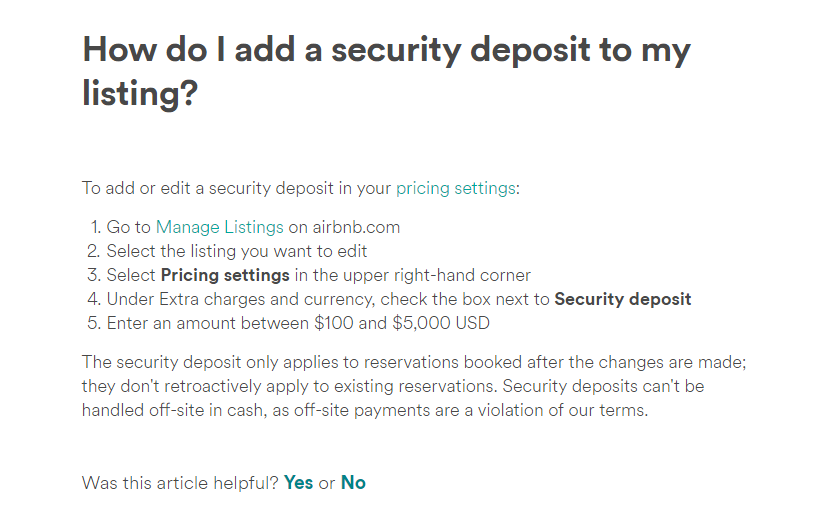Click the article heading about security deposit
Screen dimensions: 817x522
click(x=386, y=72)
